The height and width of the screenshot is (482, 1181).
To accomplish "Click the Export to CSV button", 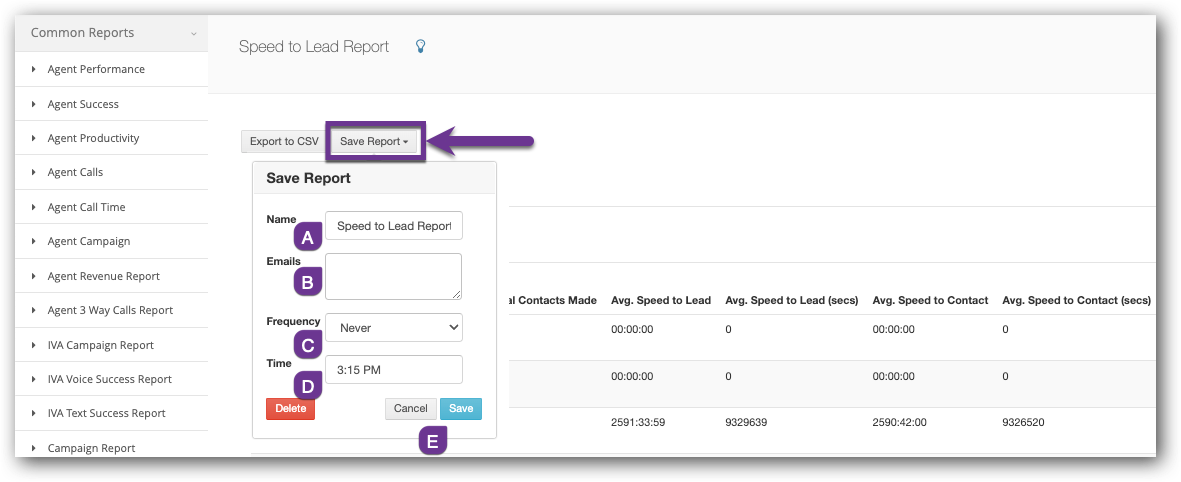I will click(x=284, y=142).
